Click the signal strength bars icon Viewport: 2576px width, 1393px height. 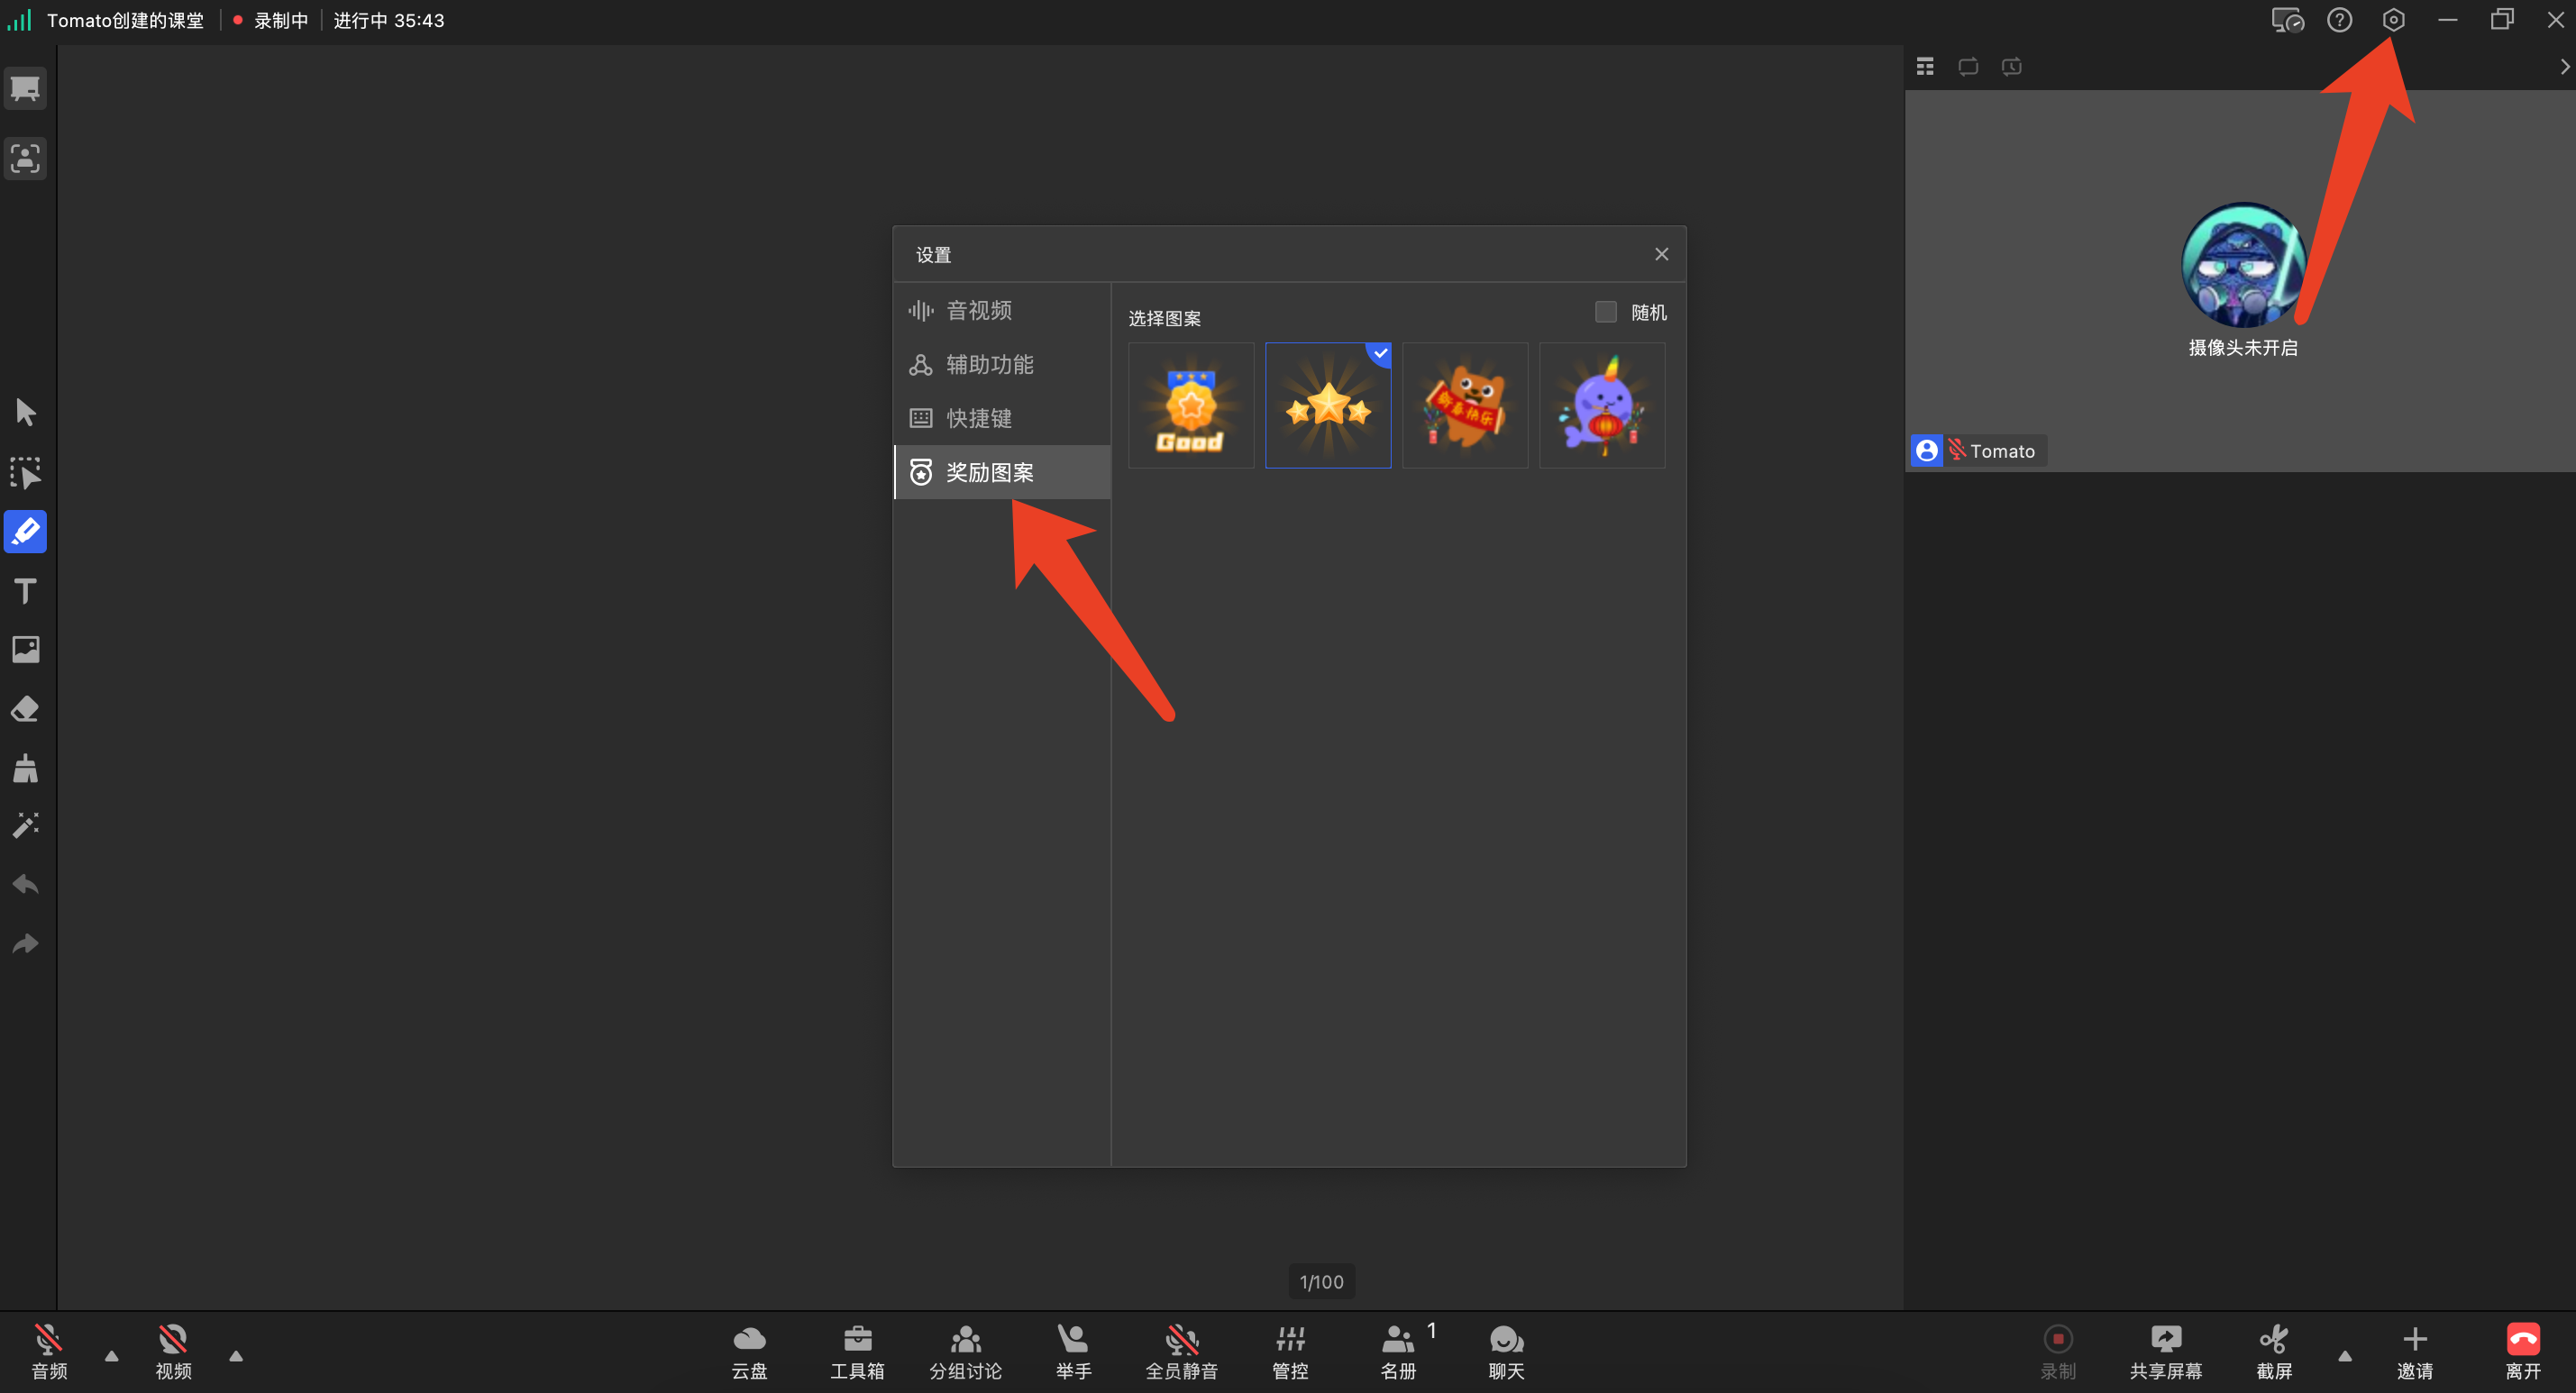coord(20,20)
